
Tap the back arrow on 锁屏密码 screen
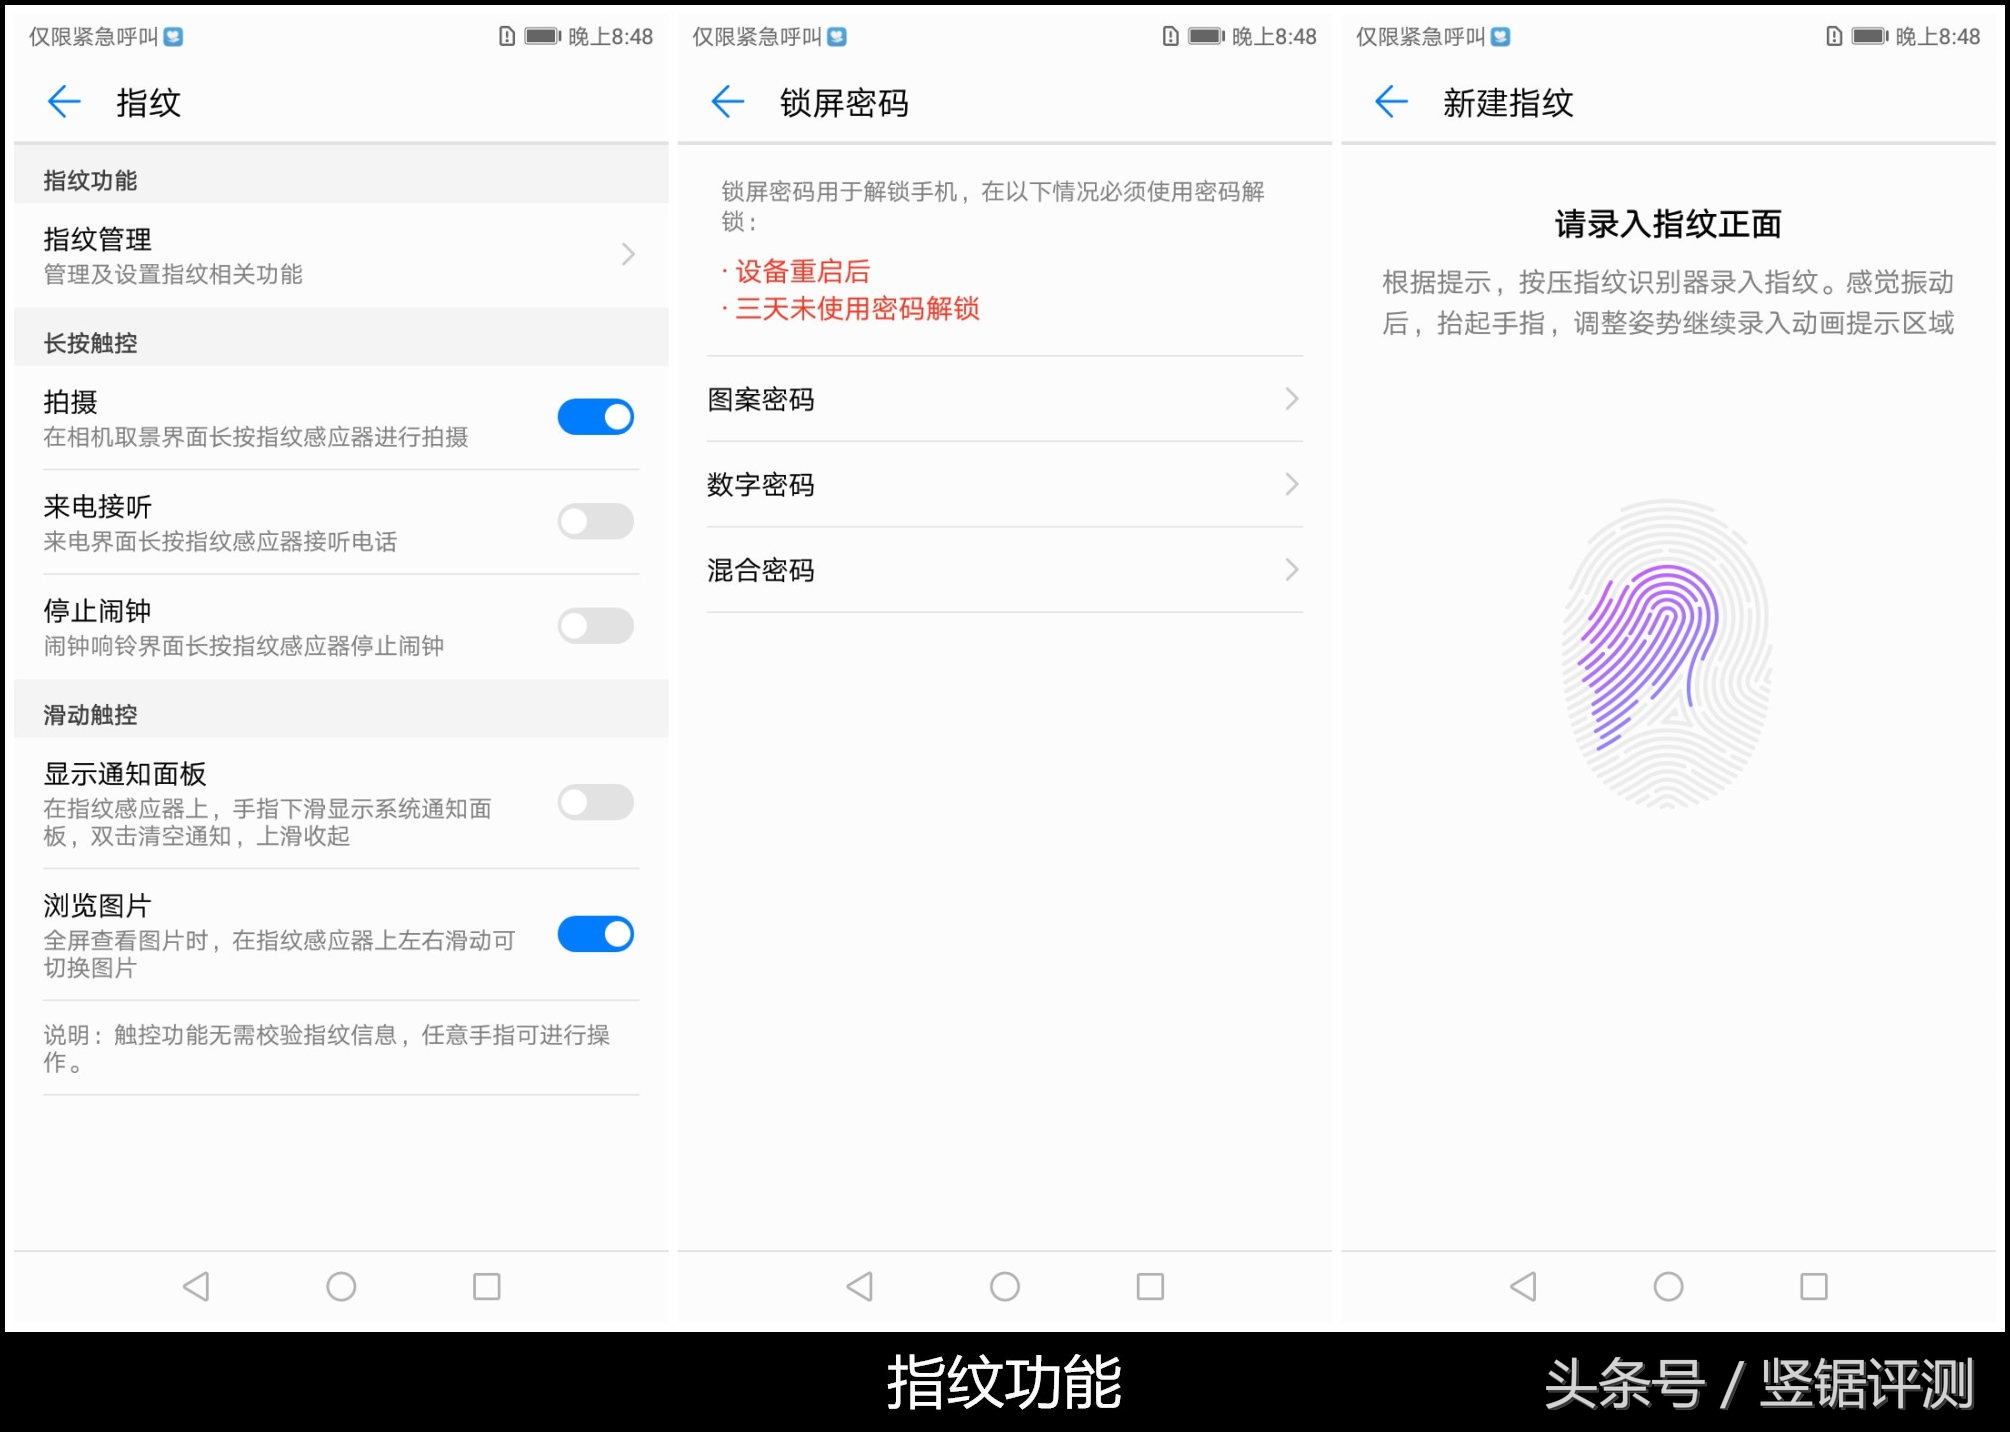pos(727,102)
